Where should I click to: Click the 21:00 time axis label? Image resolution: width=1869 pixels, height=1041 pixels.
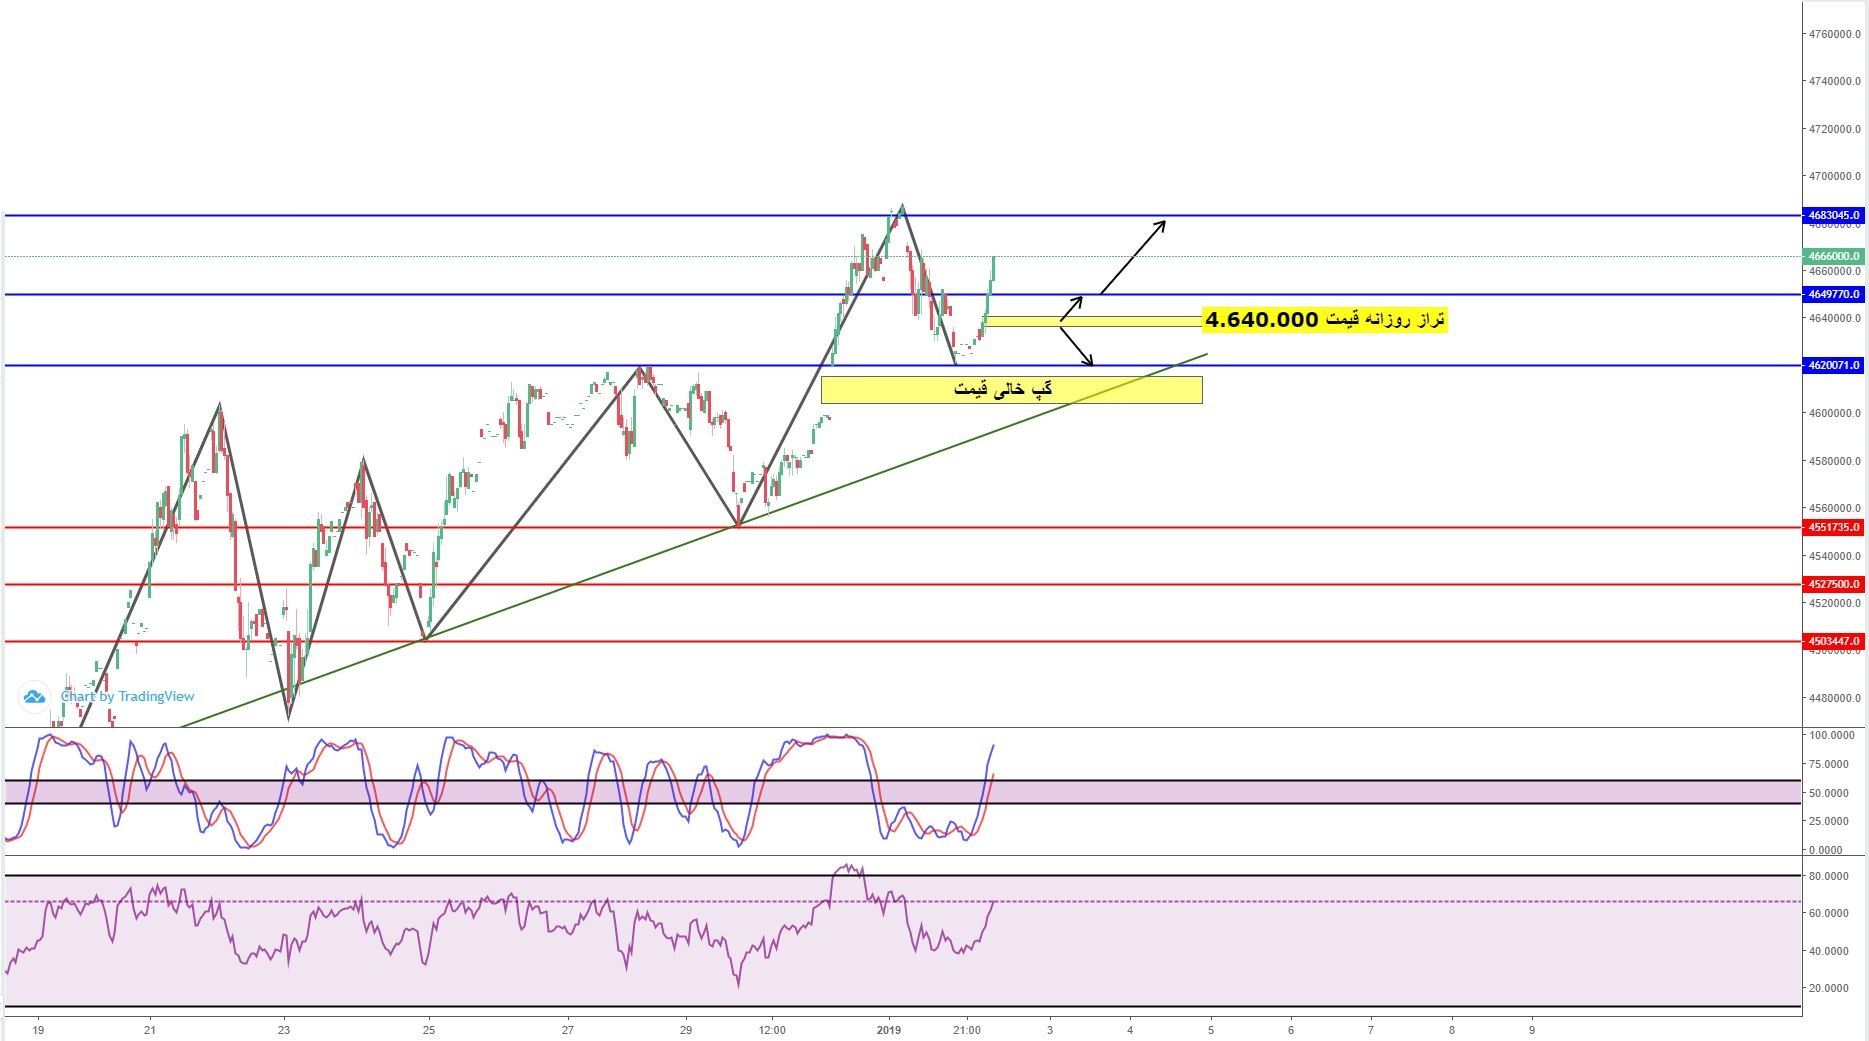(x=966, y=1029)
